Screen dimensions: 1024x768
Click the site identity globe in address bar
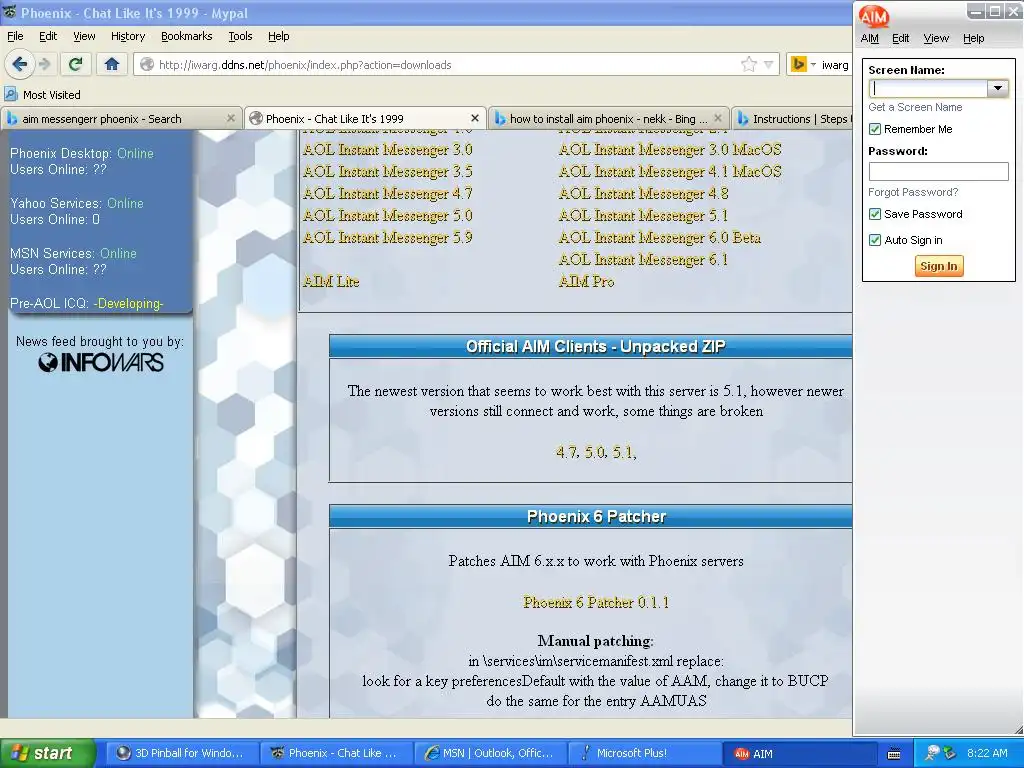coord(147,64)
